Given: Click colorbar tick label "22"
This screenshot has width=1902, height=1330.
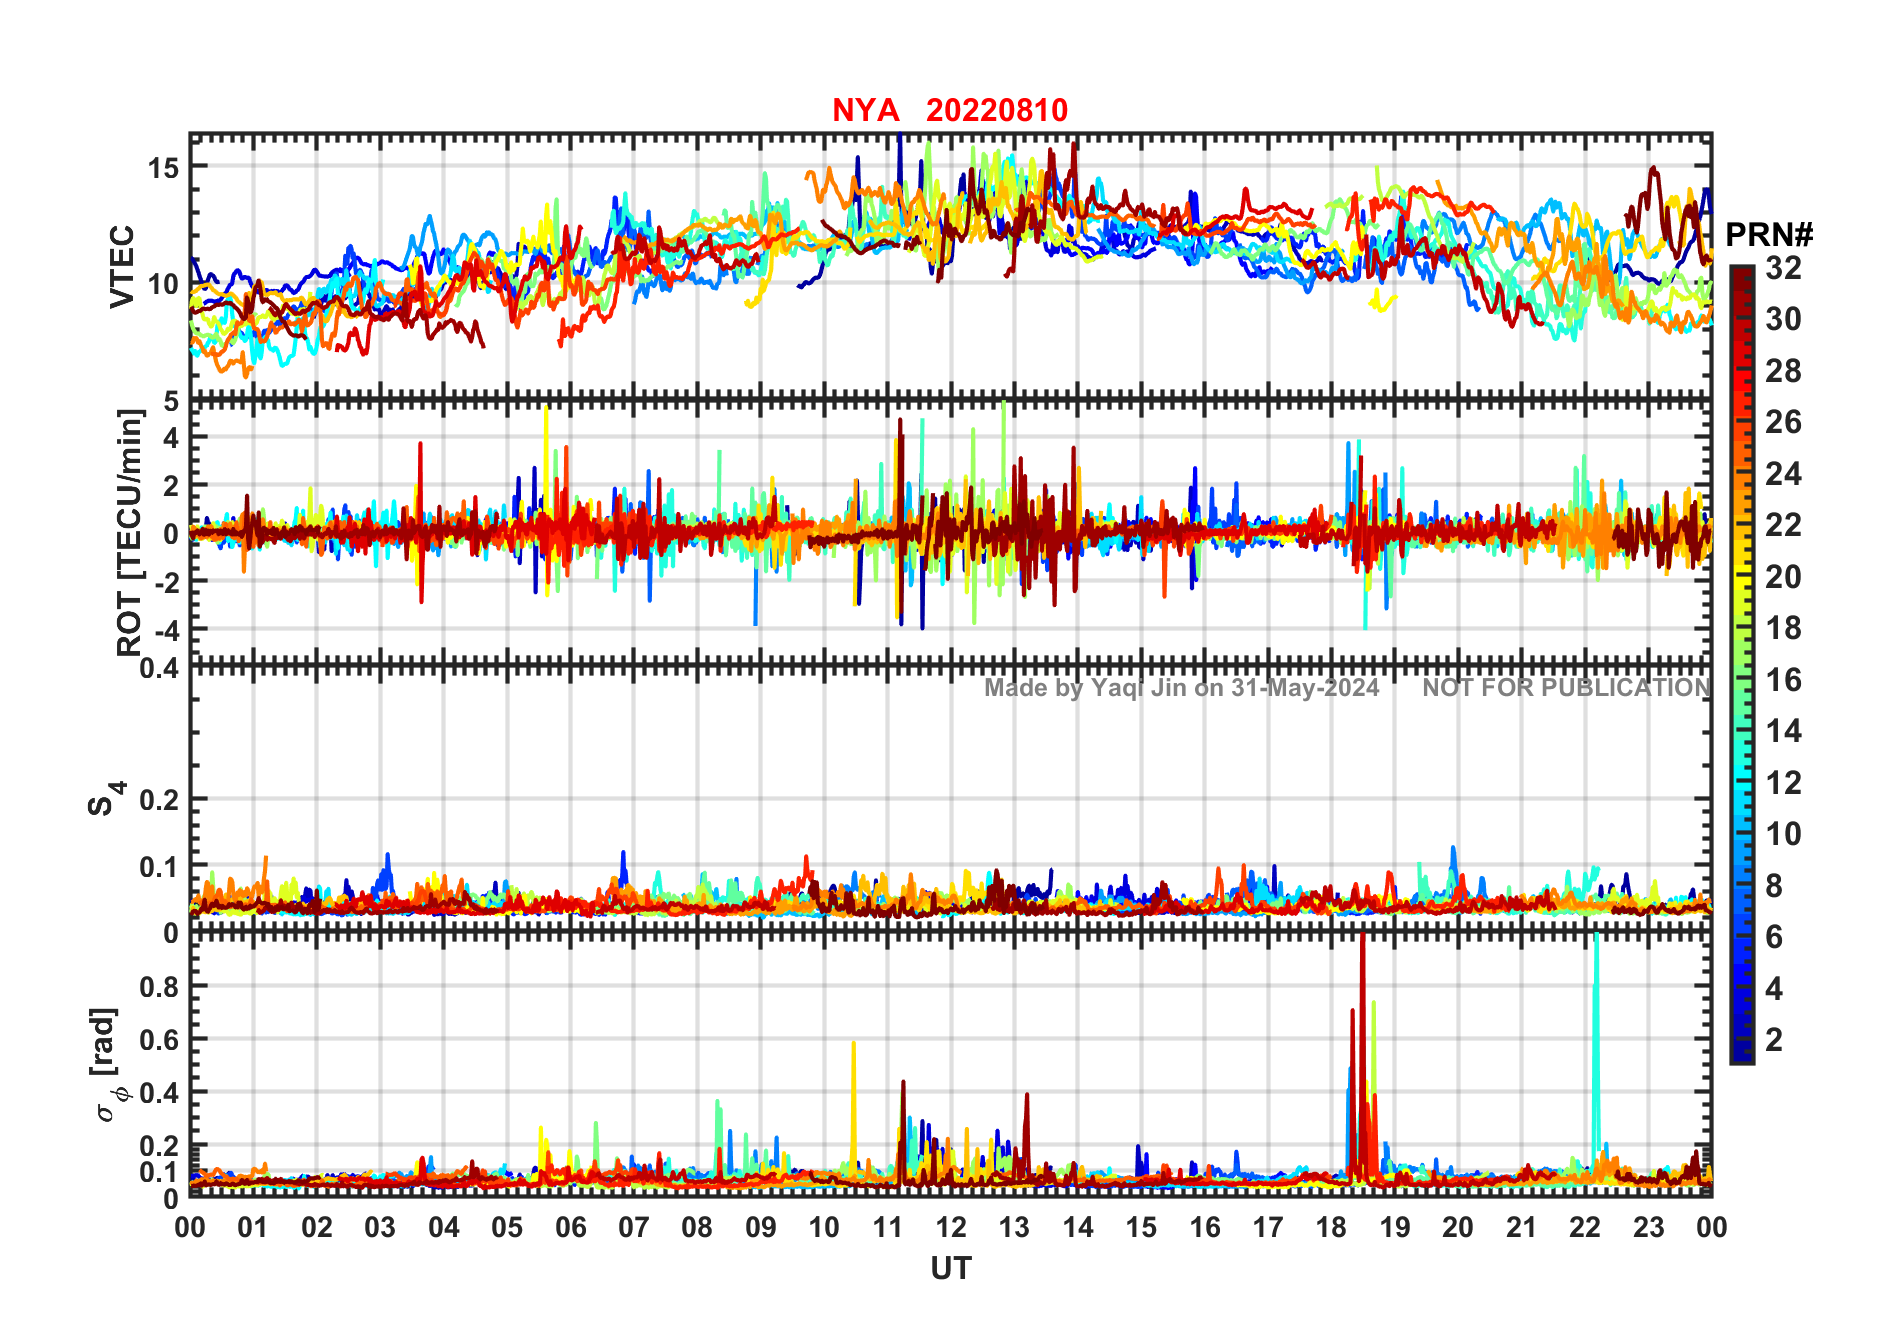Looking at the screenshot, I should (x=1783, y=525).
